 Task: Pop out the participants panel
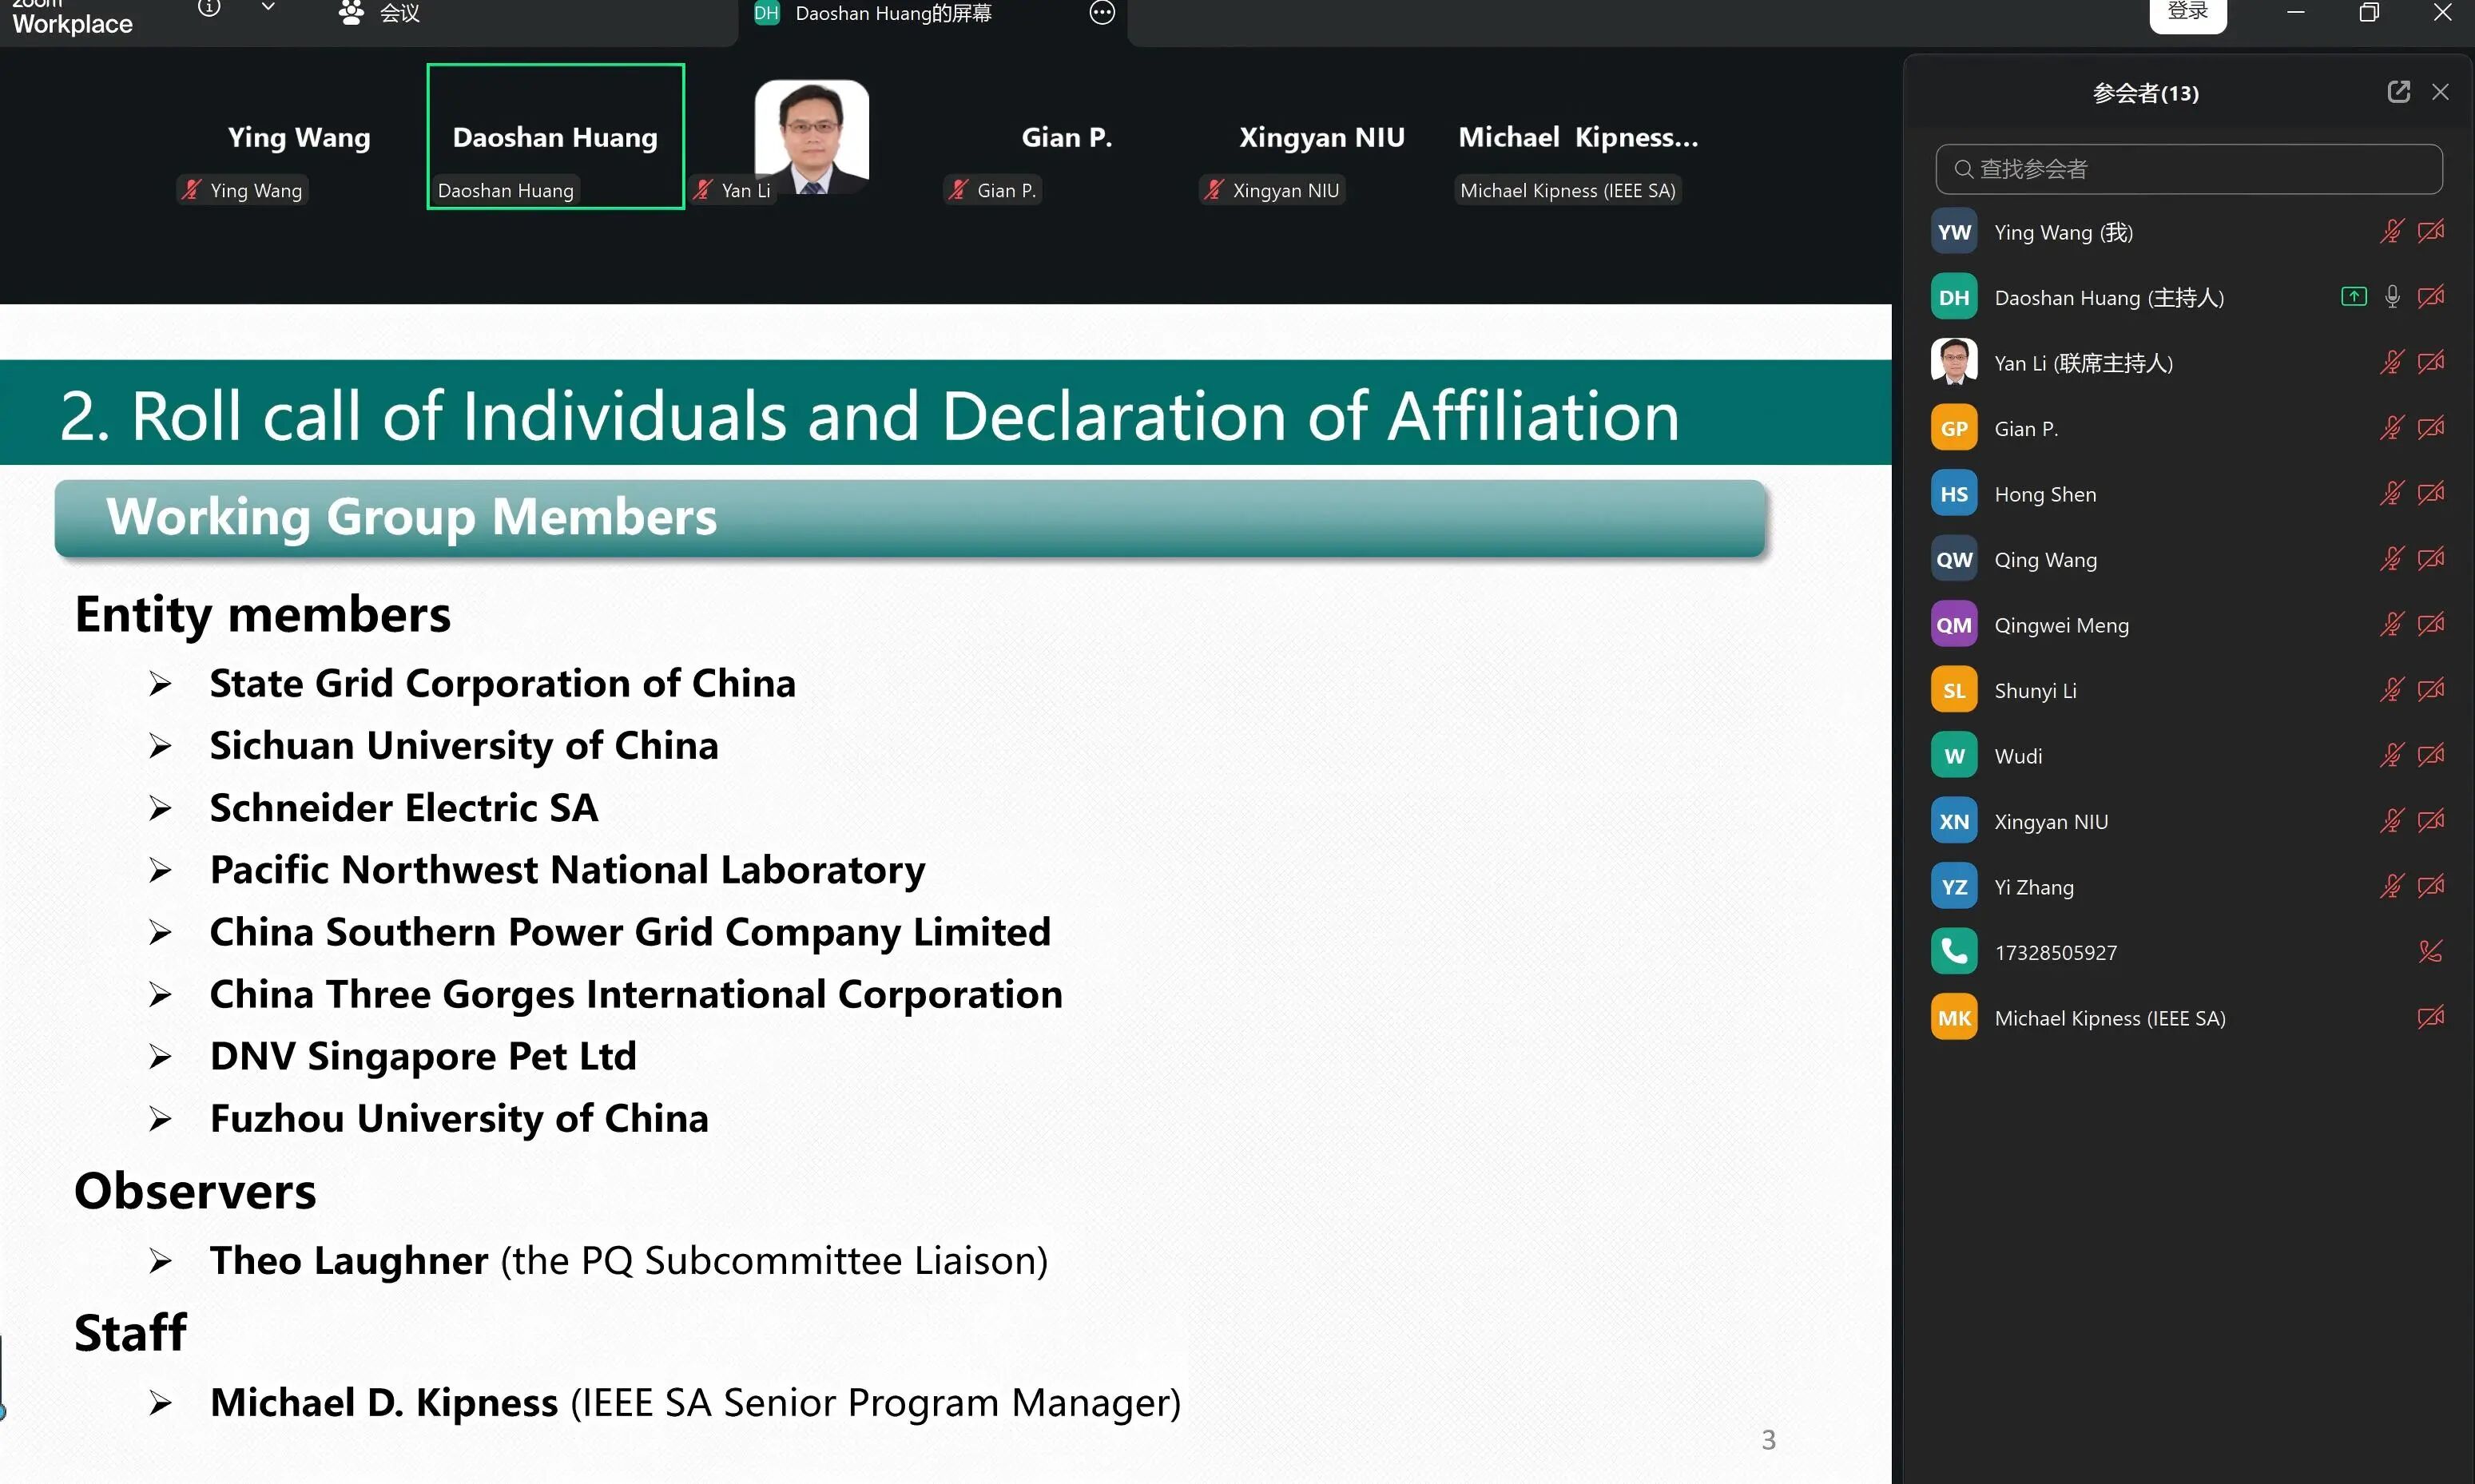click(2398, 92)
